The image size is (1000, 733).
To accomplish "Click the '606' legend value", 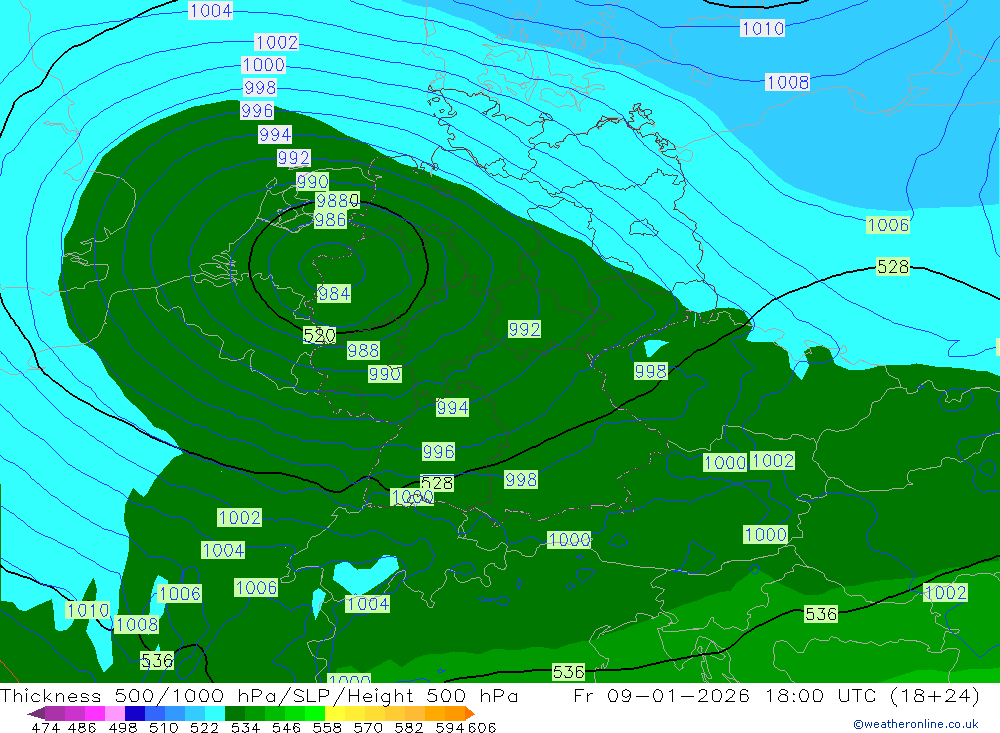I will [x=482, y=727].
